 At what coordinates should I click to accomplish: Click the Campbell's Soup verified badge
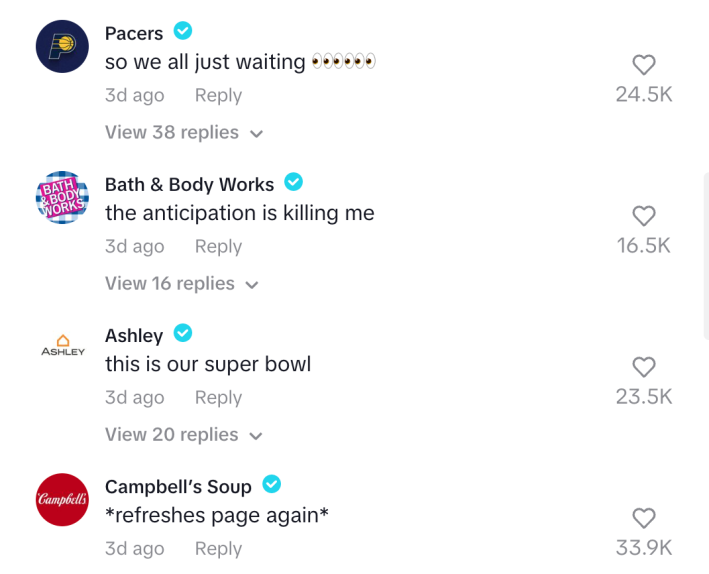coord(271,485)
